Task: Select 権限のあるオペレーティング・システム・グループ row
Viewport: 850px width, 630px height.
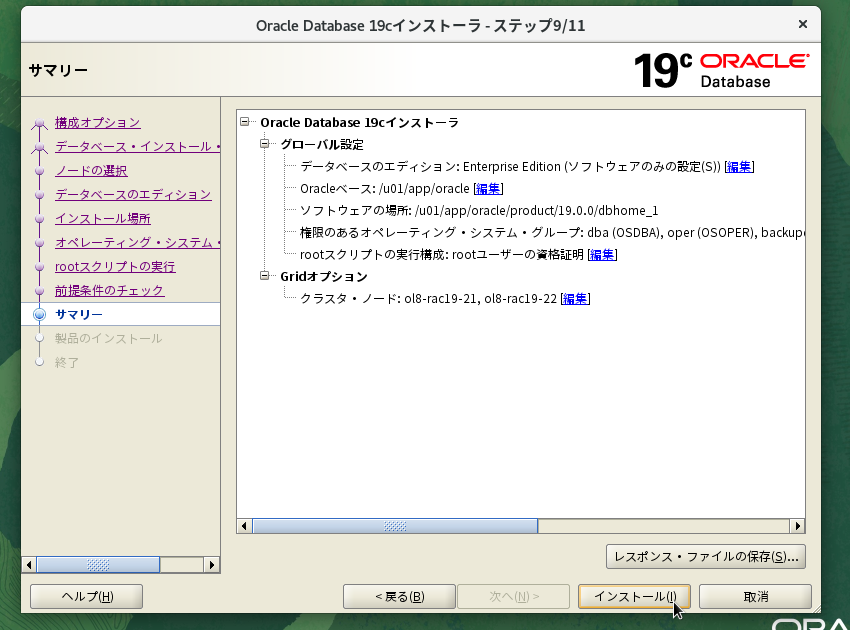Action: tap(552, 233)
